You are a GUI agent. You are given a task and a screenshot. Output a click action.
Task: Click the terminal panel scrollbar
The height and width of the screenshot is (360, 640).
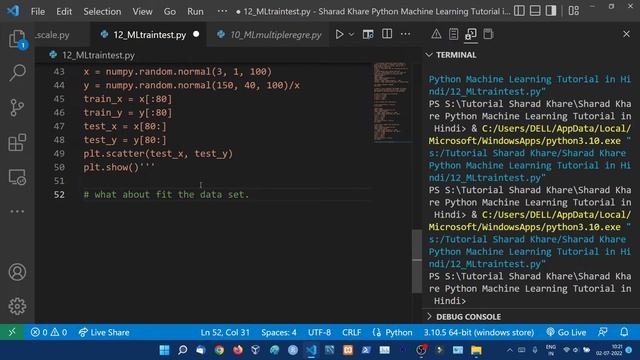(417, 261)
